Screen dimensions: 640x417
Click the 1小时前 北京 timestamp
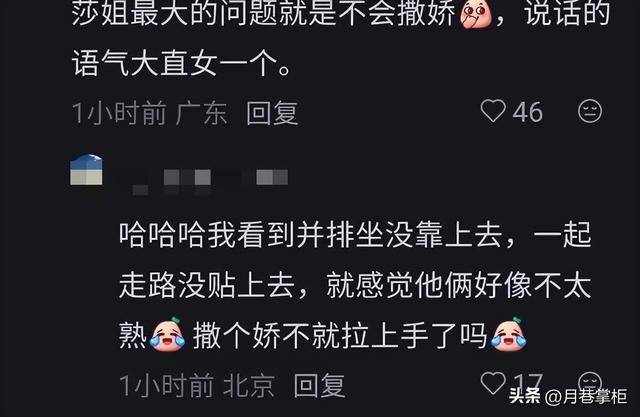click(197, 385)
